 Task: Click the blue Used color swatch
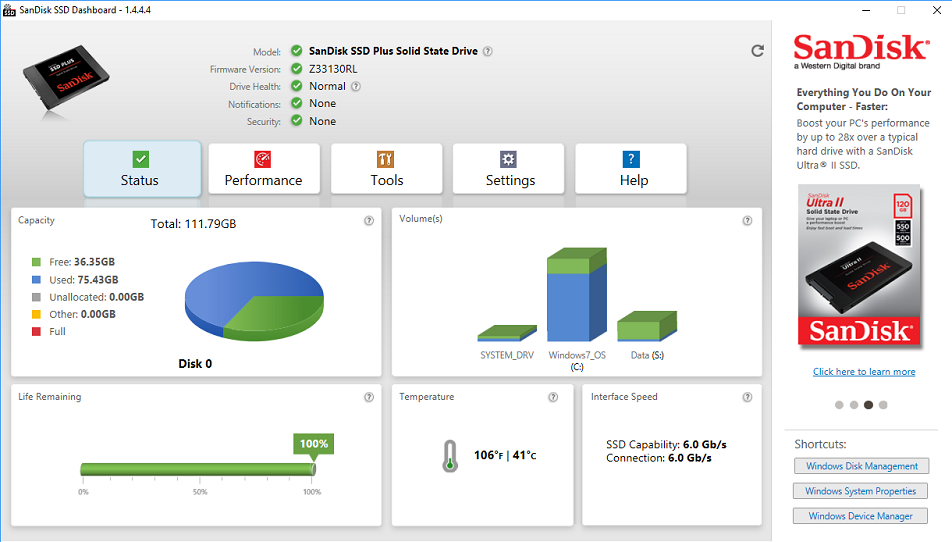[36, 280]
